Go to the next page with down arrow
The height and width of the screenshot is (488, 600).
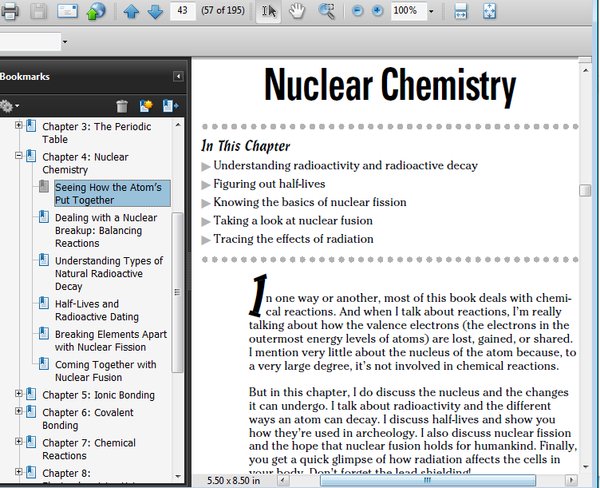[155, 11]
